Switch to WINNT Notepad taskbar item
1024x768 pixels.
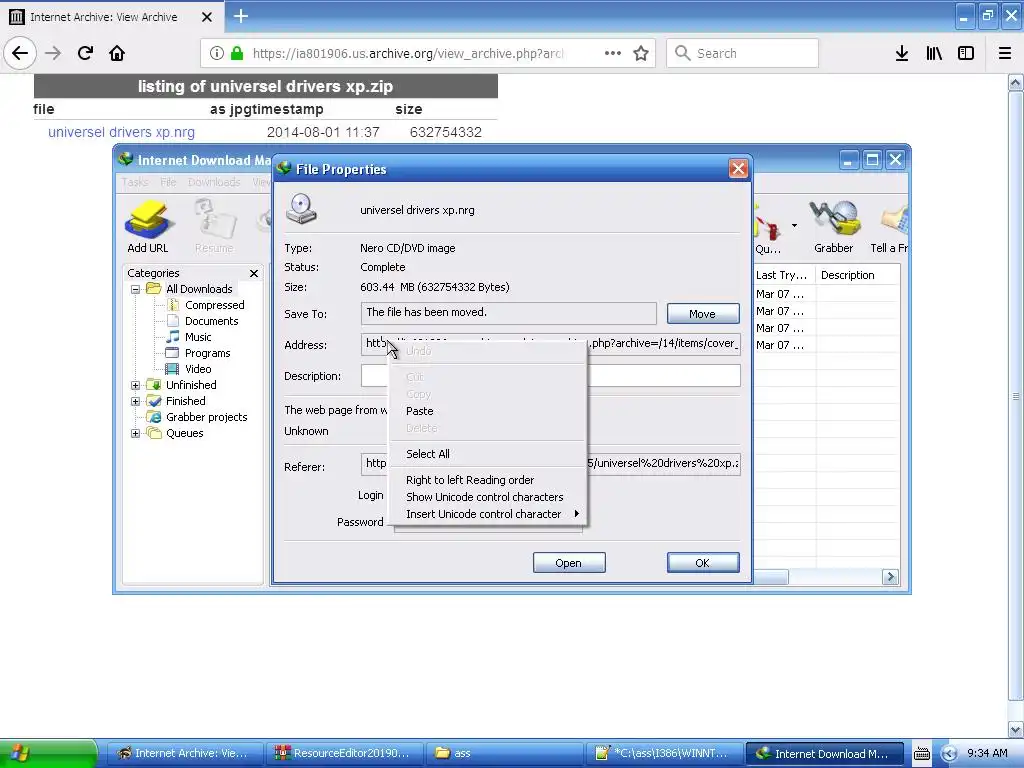coord(664,753)
